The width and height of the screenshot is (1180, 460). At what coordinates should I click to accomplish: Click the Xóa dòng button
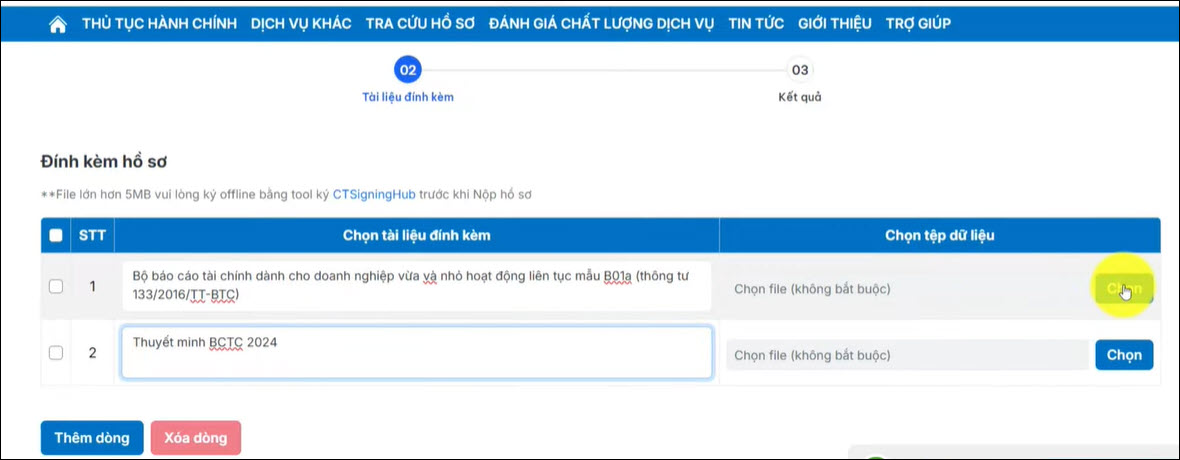click(x=196, y=438)
